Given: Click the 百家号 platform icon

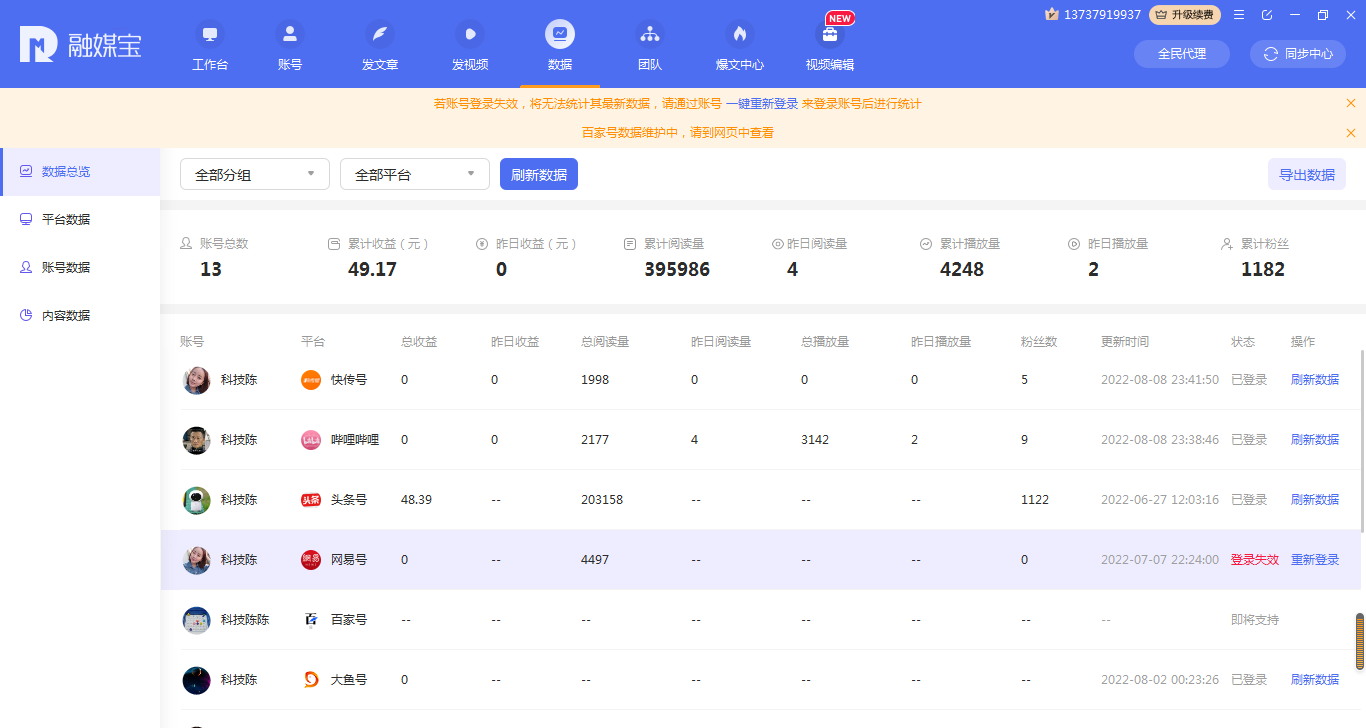Looking at the screenshot, I should (311, 620).
